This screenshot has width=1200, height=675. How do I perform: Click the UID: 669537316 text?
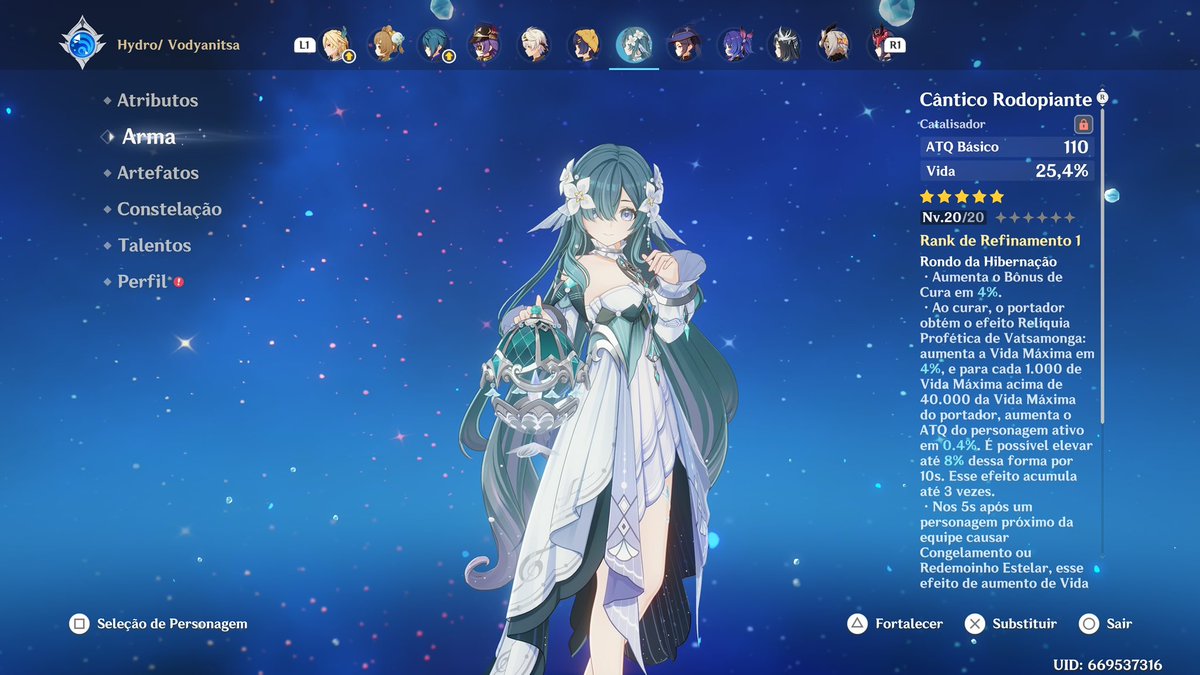(1107, 665)
